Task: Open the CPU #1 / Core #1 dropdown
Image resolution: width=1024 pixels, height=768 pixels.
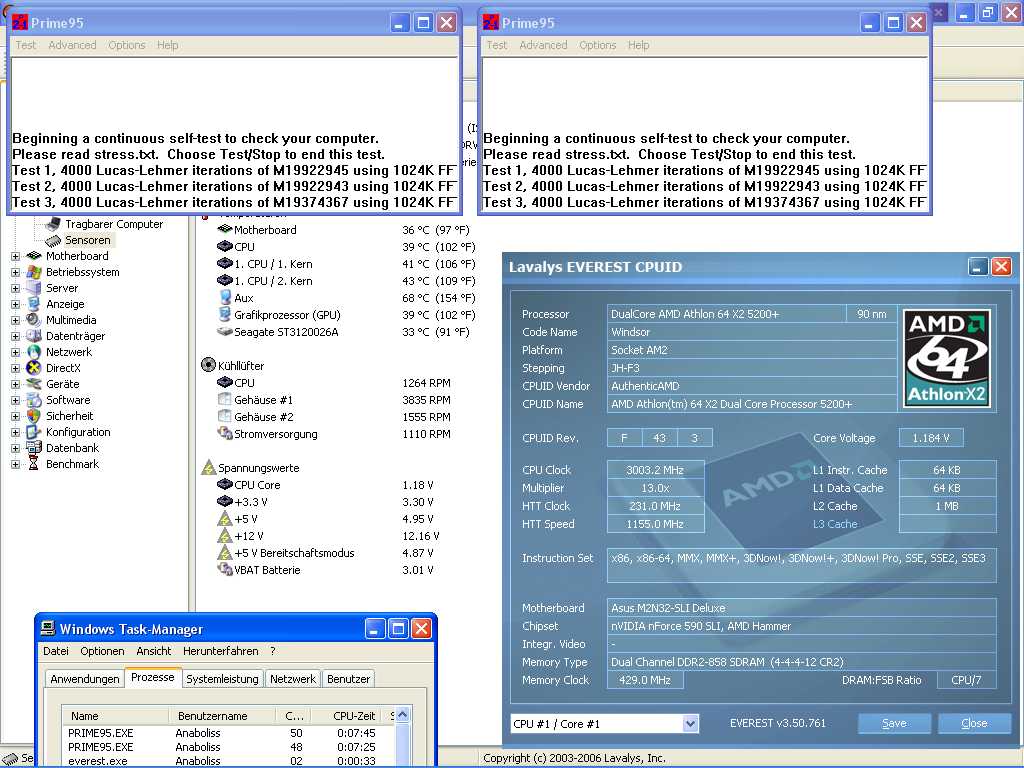Action: coord(690,724)
